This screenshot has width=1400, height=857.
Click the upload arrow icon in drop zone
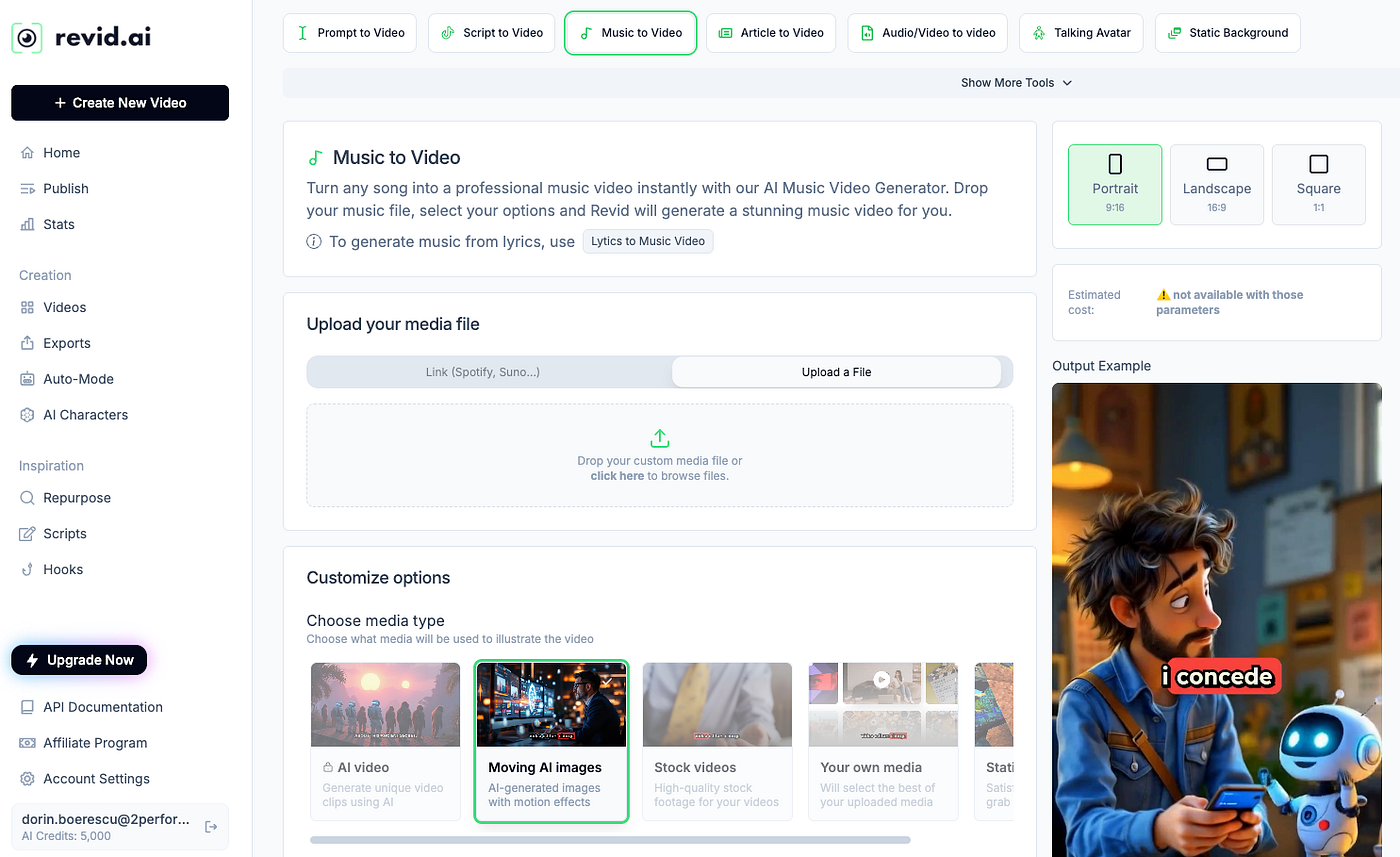[660, 438]
